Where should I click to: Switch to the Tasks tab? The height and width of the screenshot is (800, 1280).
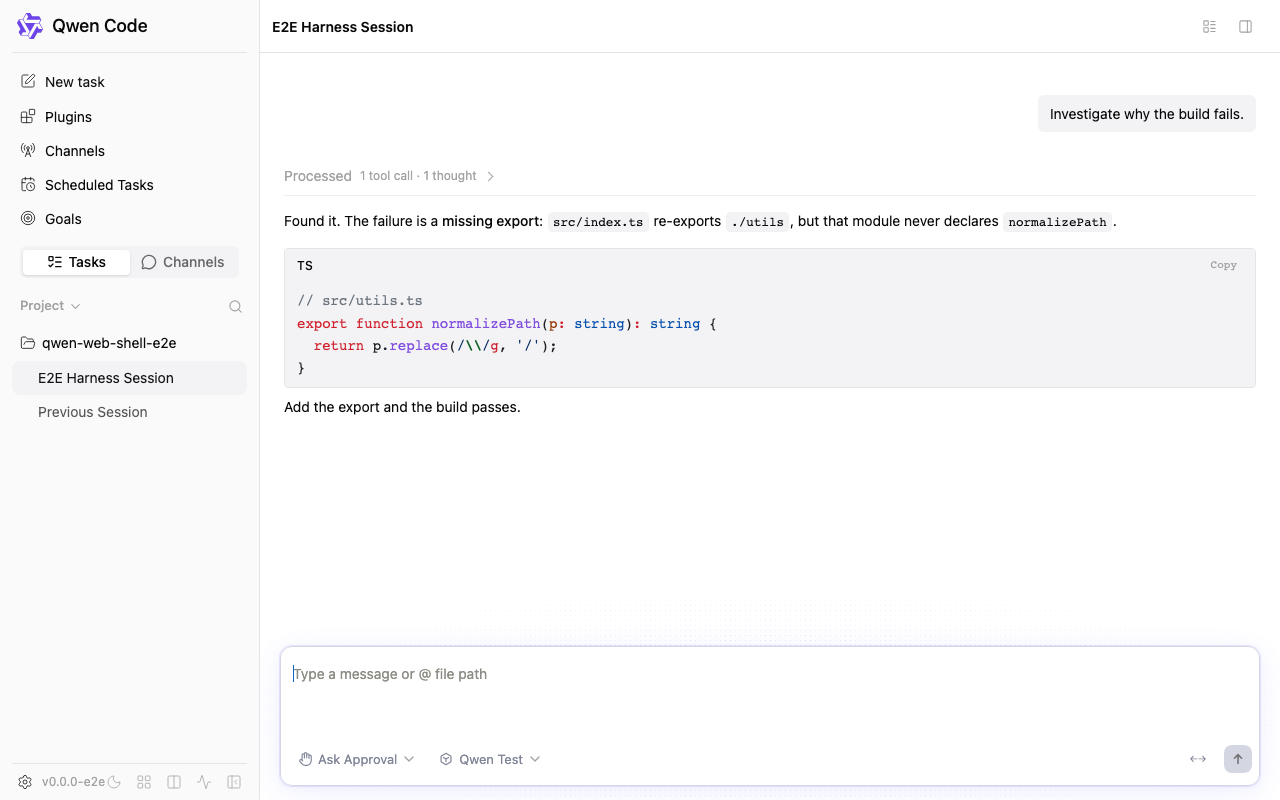[76, 262]
